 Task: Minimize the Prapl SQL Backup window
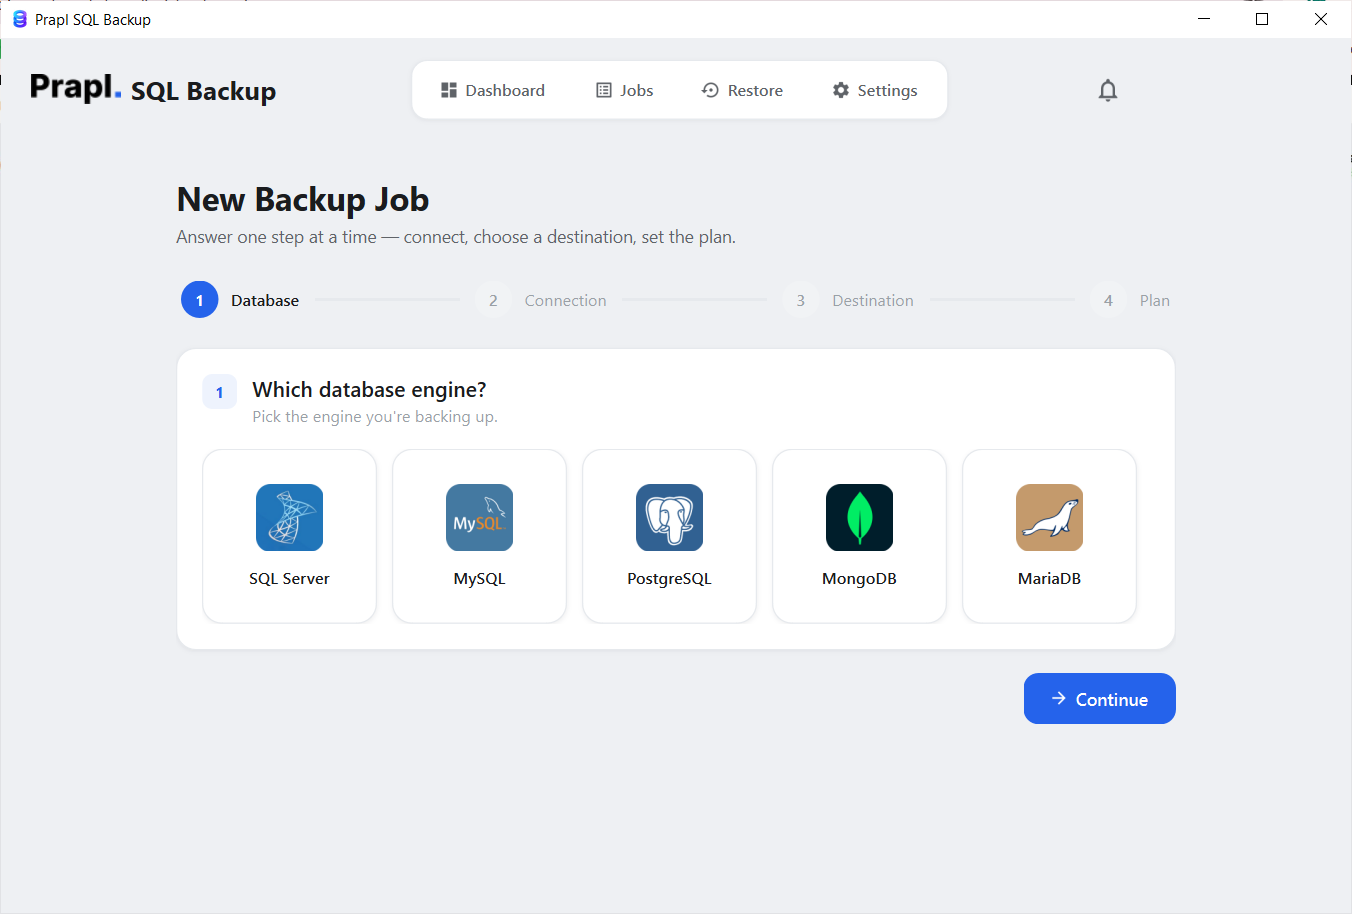click(1204, 19)
